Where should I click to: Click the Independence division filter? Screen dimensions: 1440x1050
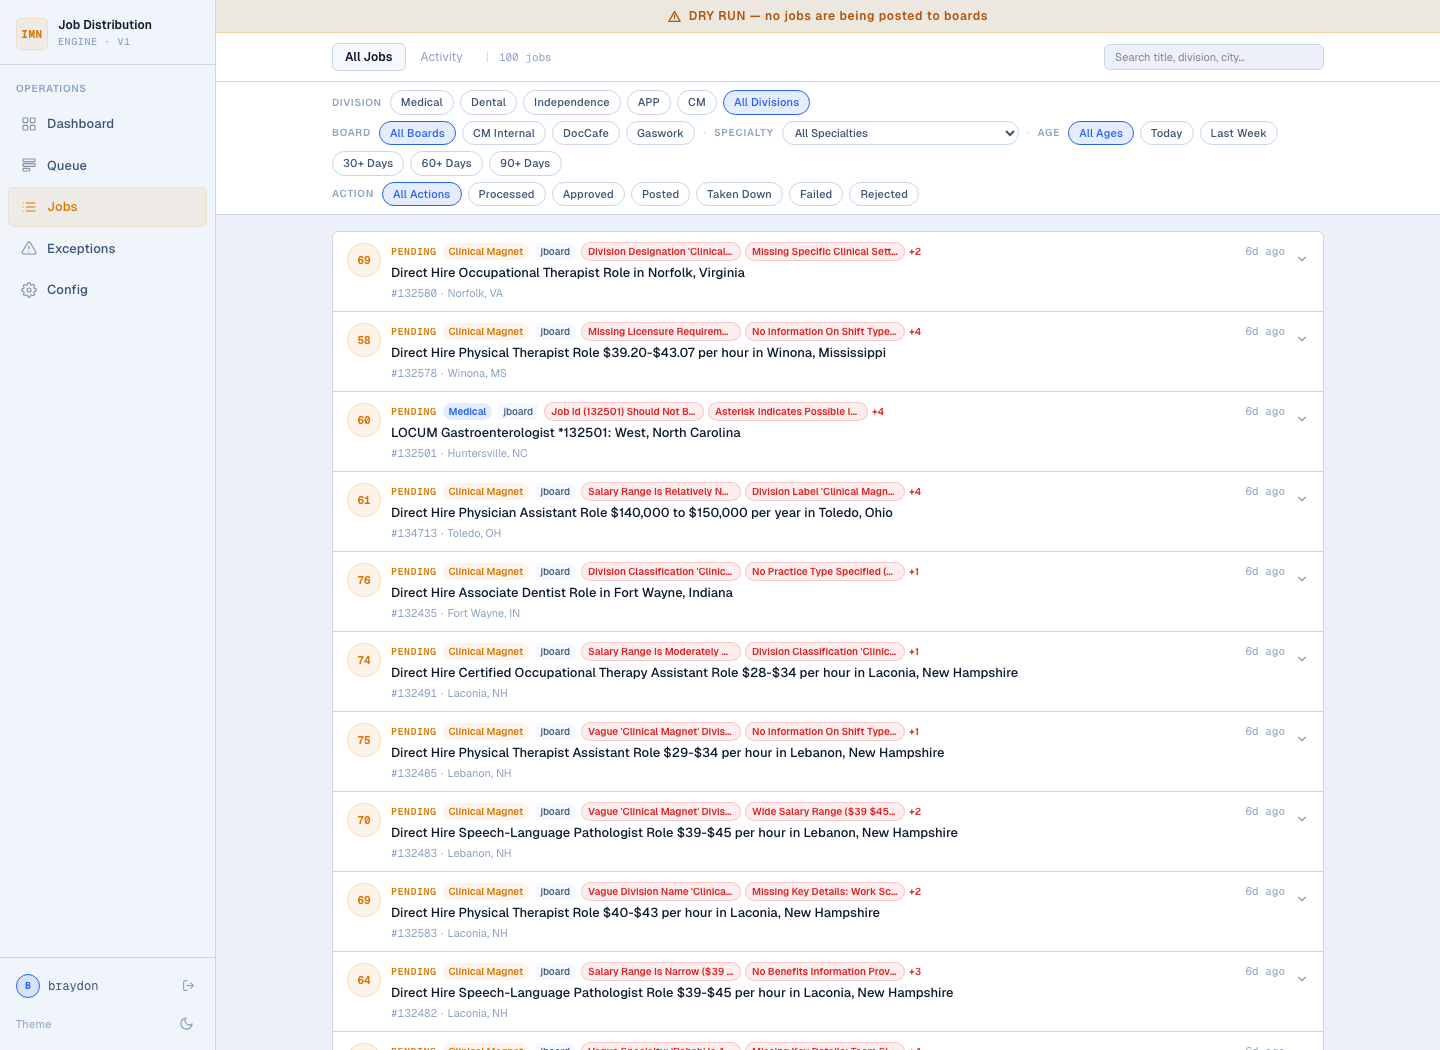coord(571,103)
